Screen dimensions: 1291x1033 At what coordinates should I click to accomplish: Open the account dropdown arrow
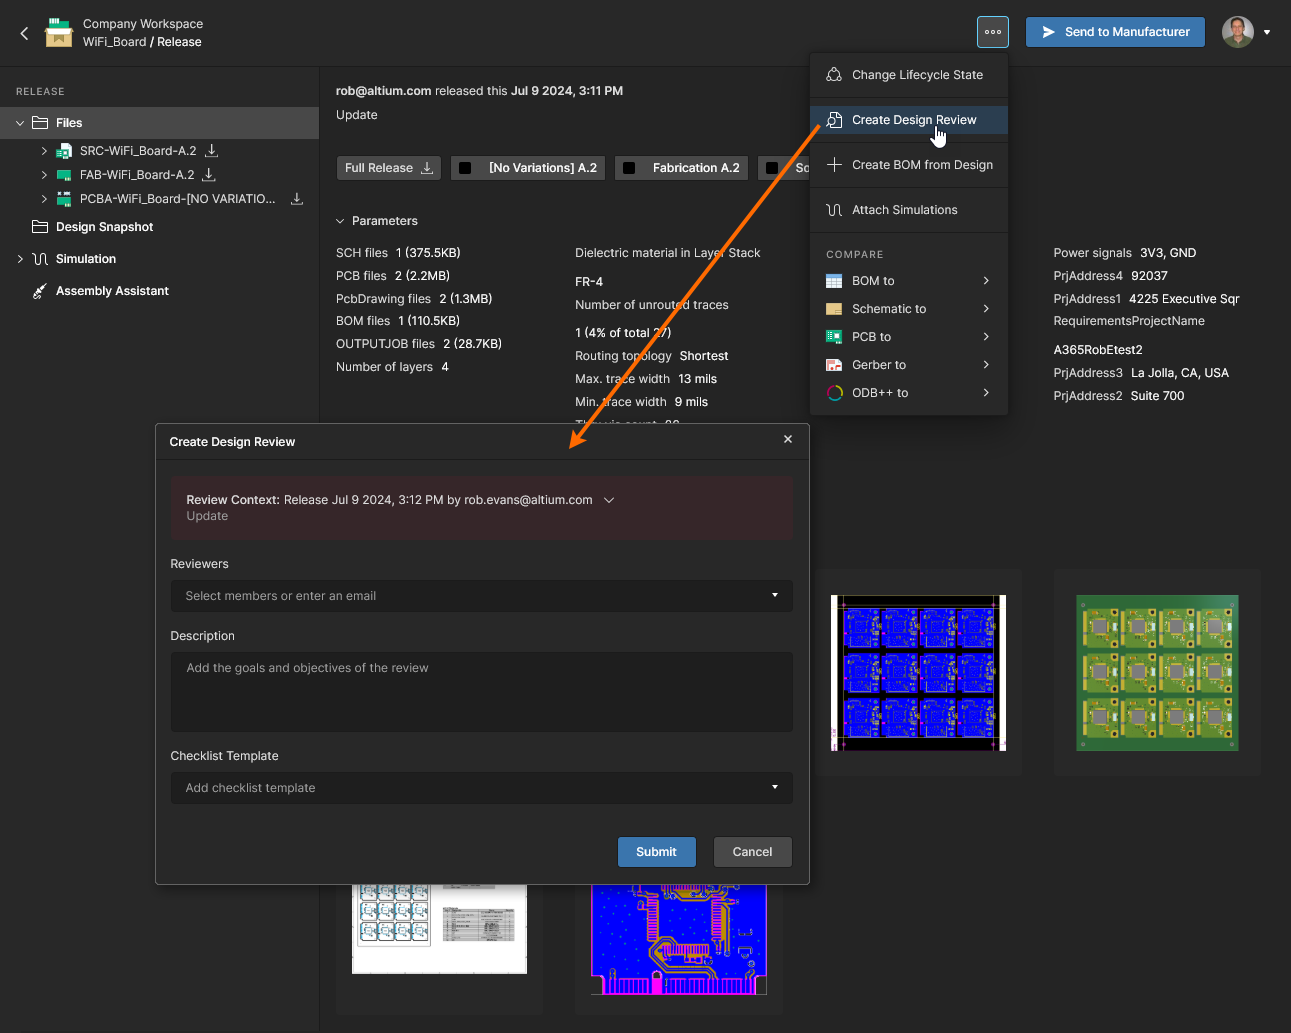click(x=1267, y=32)
